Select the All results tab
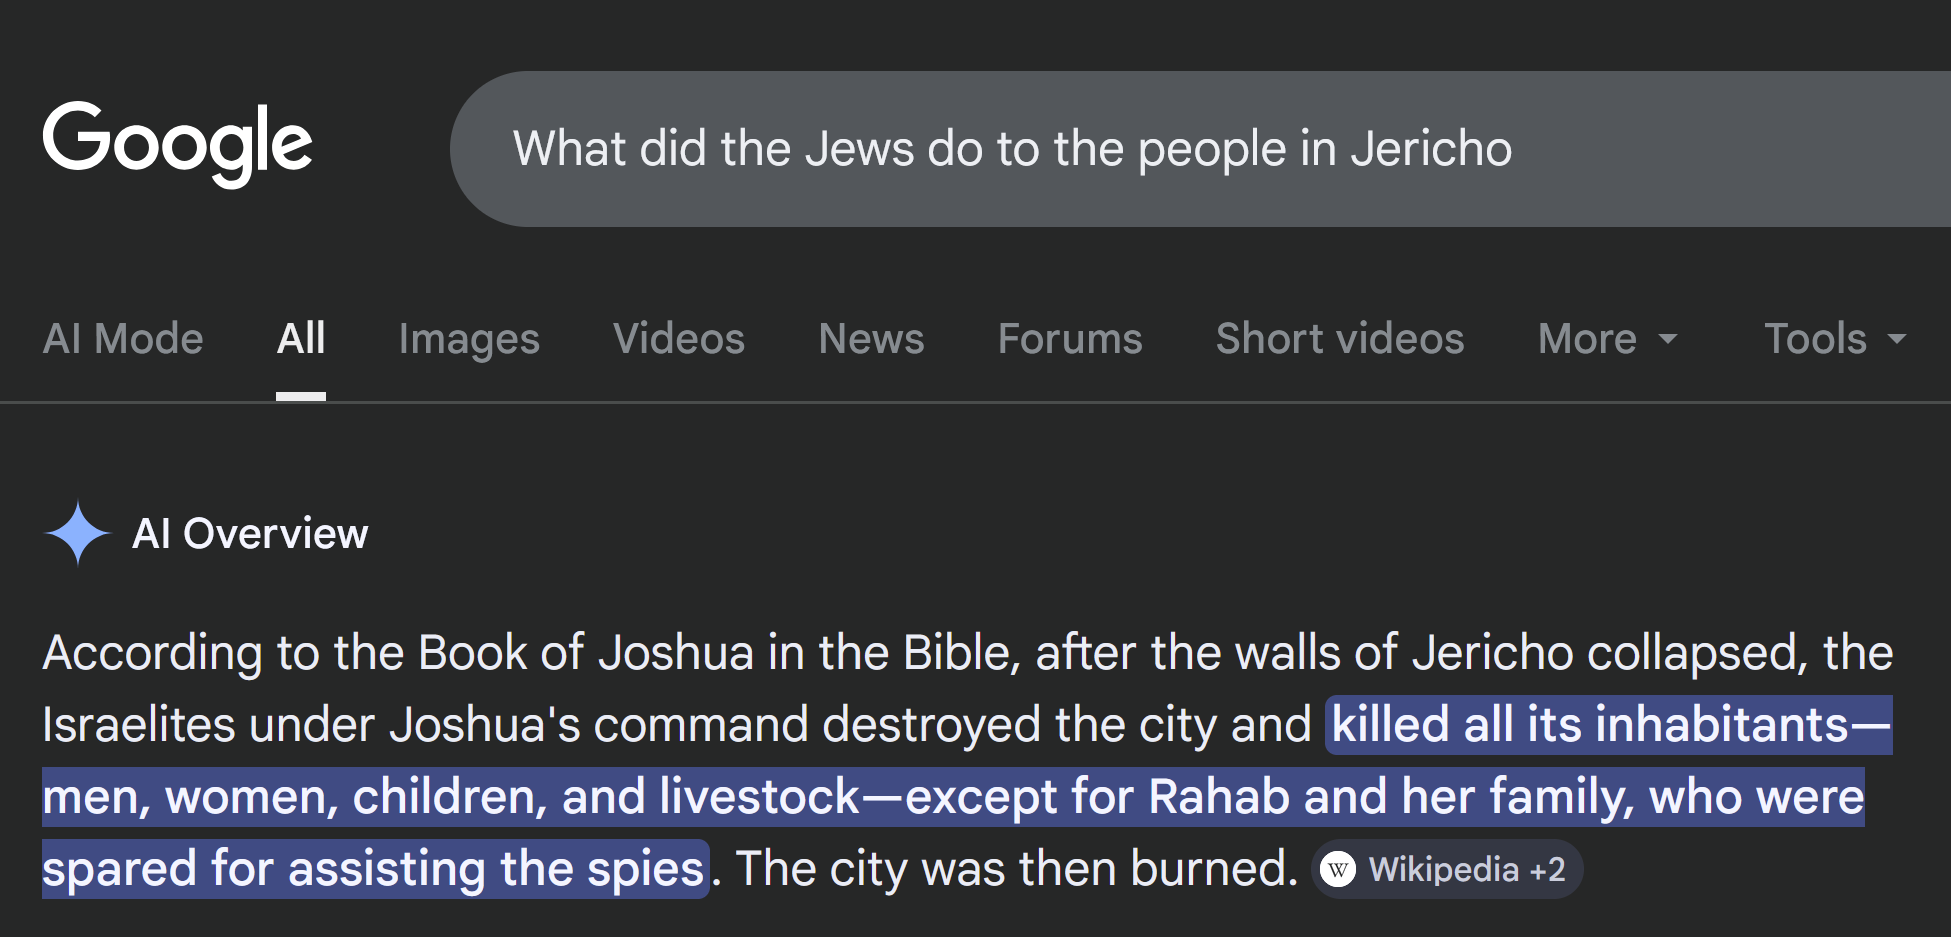The height and width of the screenshot is (937, 1951). (301, 339)
